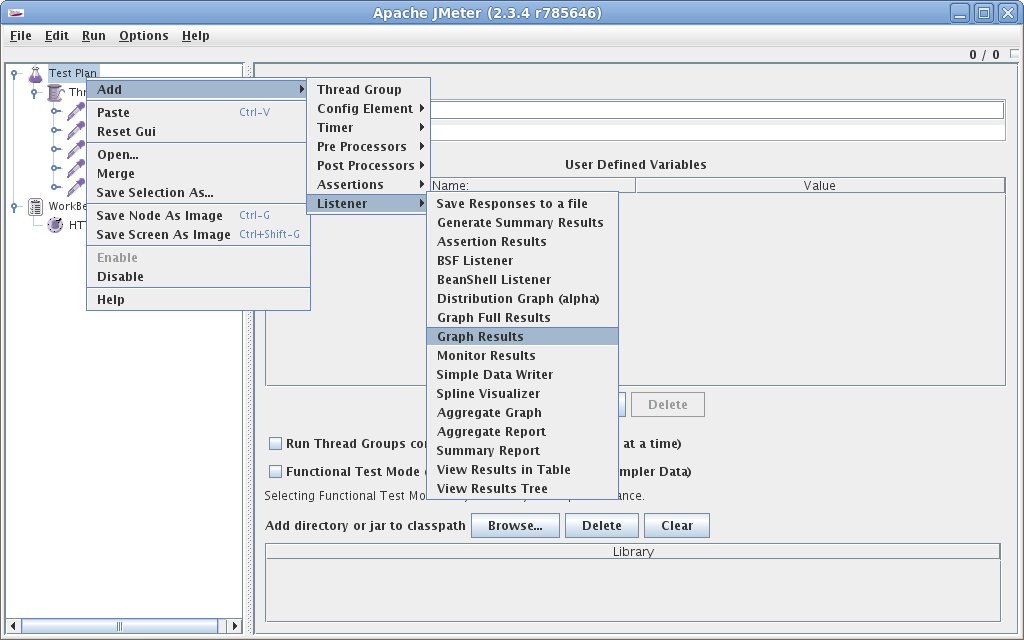Select Summary Report listener
Screen dimensions: 1024x640
point(522,451)
